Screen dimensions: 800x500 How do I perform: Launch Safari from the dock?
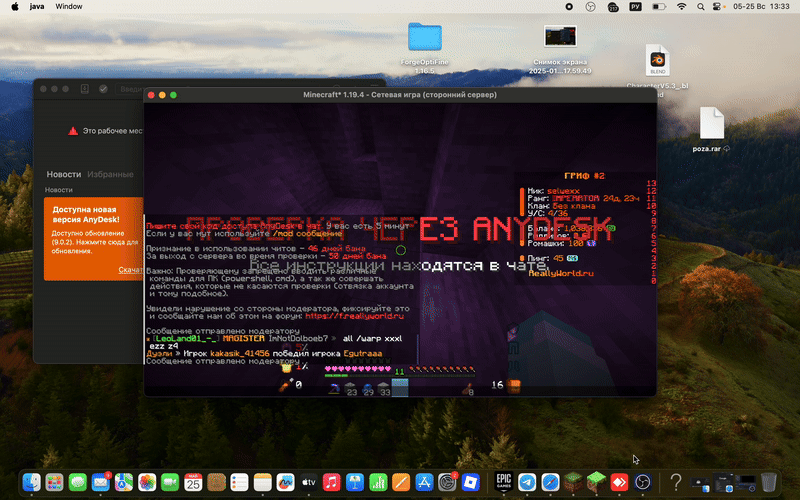(550, 482)
